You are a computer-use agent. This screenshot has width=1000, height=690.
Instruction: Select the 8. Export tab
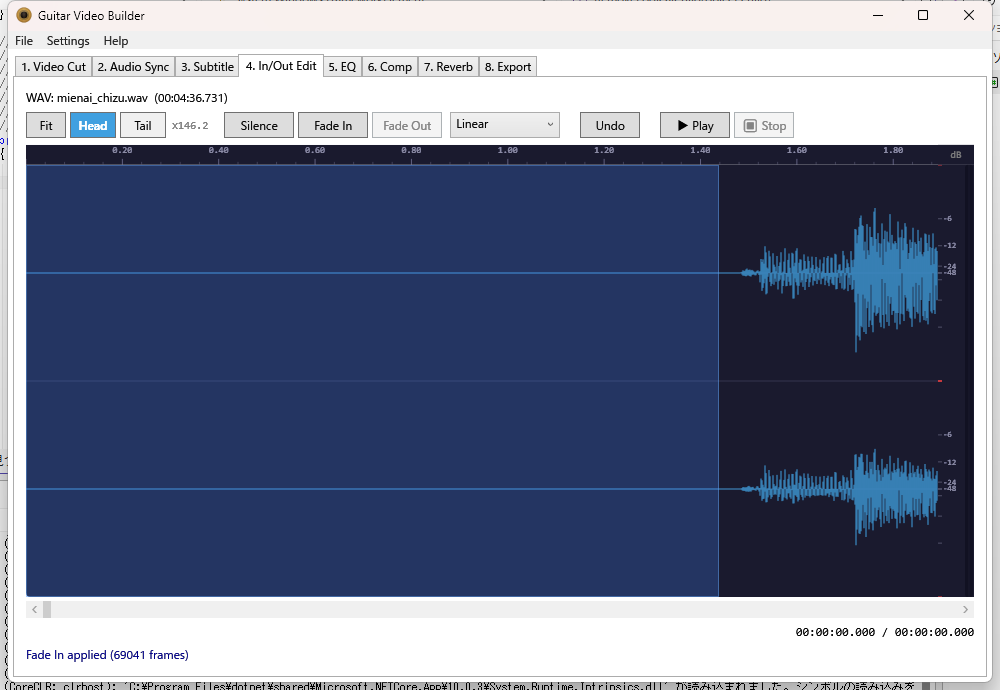508,67
